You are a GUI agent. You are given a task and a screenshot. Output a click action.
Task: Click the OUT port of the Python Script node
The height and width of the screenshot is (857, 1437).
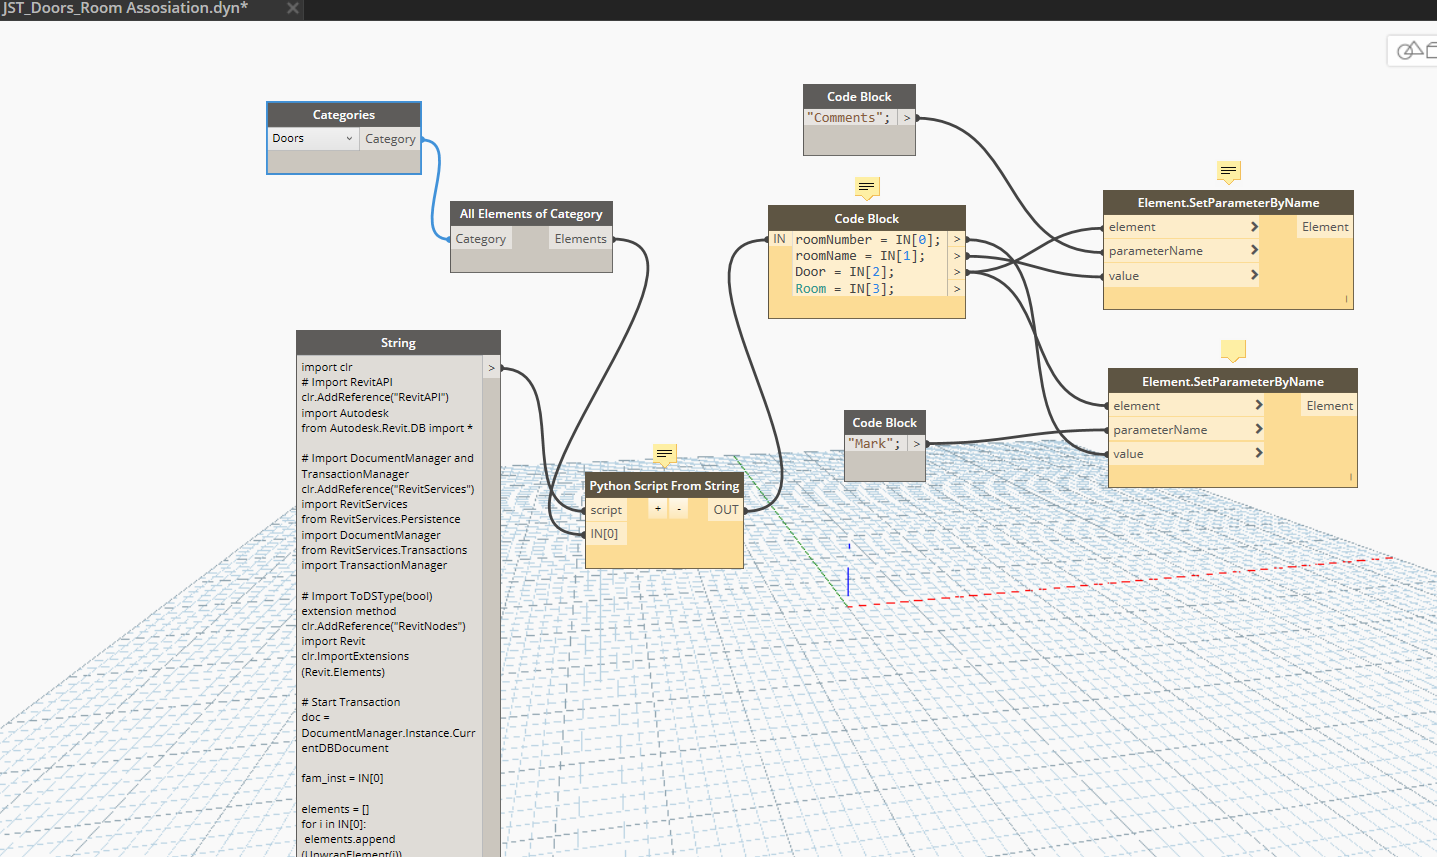coord(725,510)
